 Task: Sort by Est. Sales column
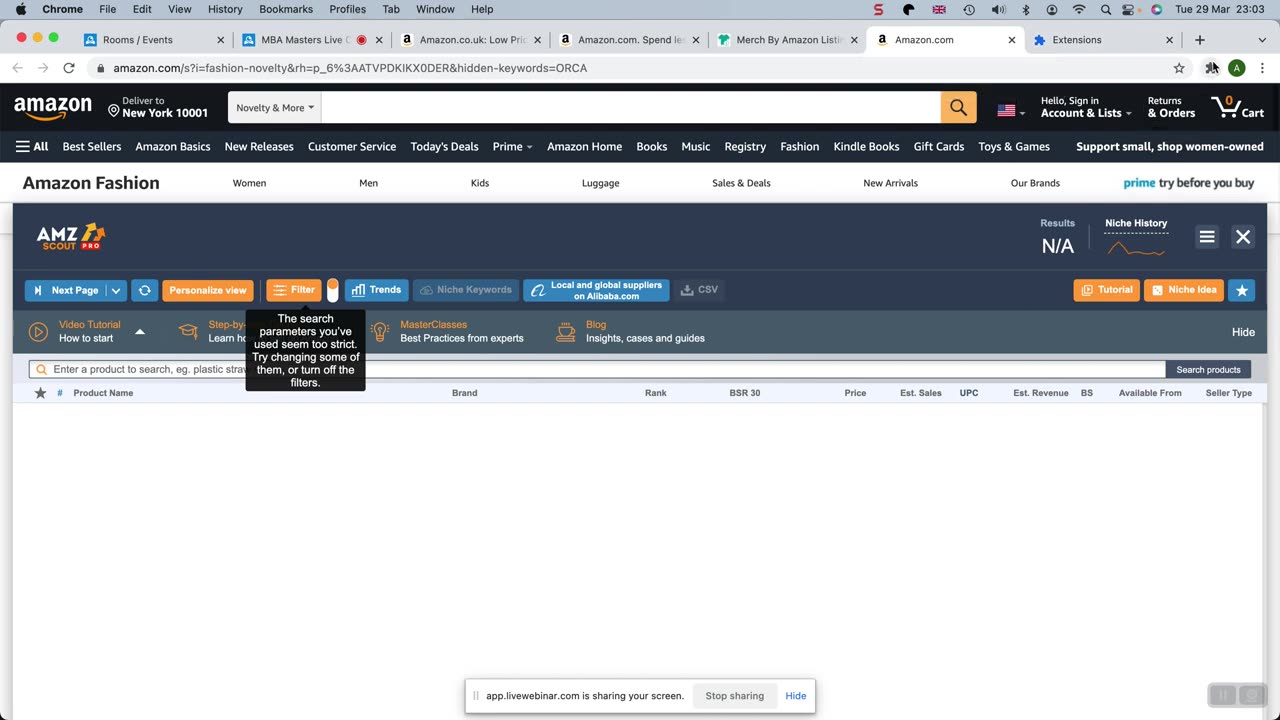920,393
